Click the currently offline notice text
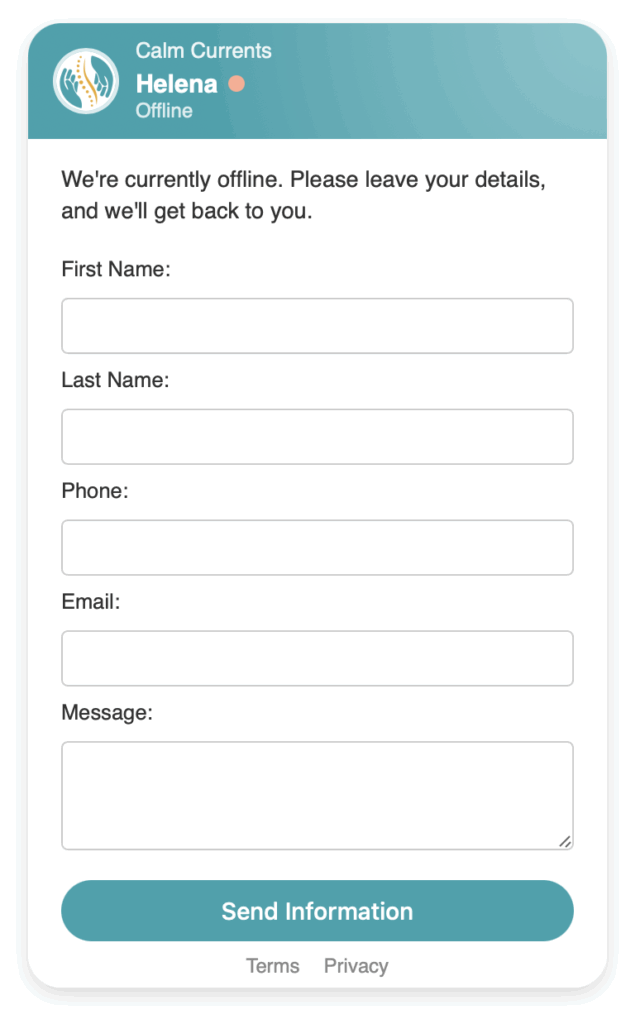This screenshot has height=1024, width=640. (304, 195)
